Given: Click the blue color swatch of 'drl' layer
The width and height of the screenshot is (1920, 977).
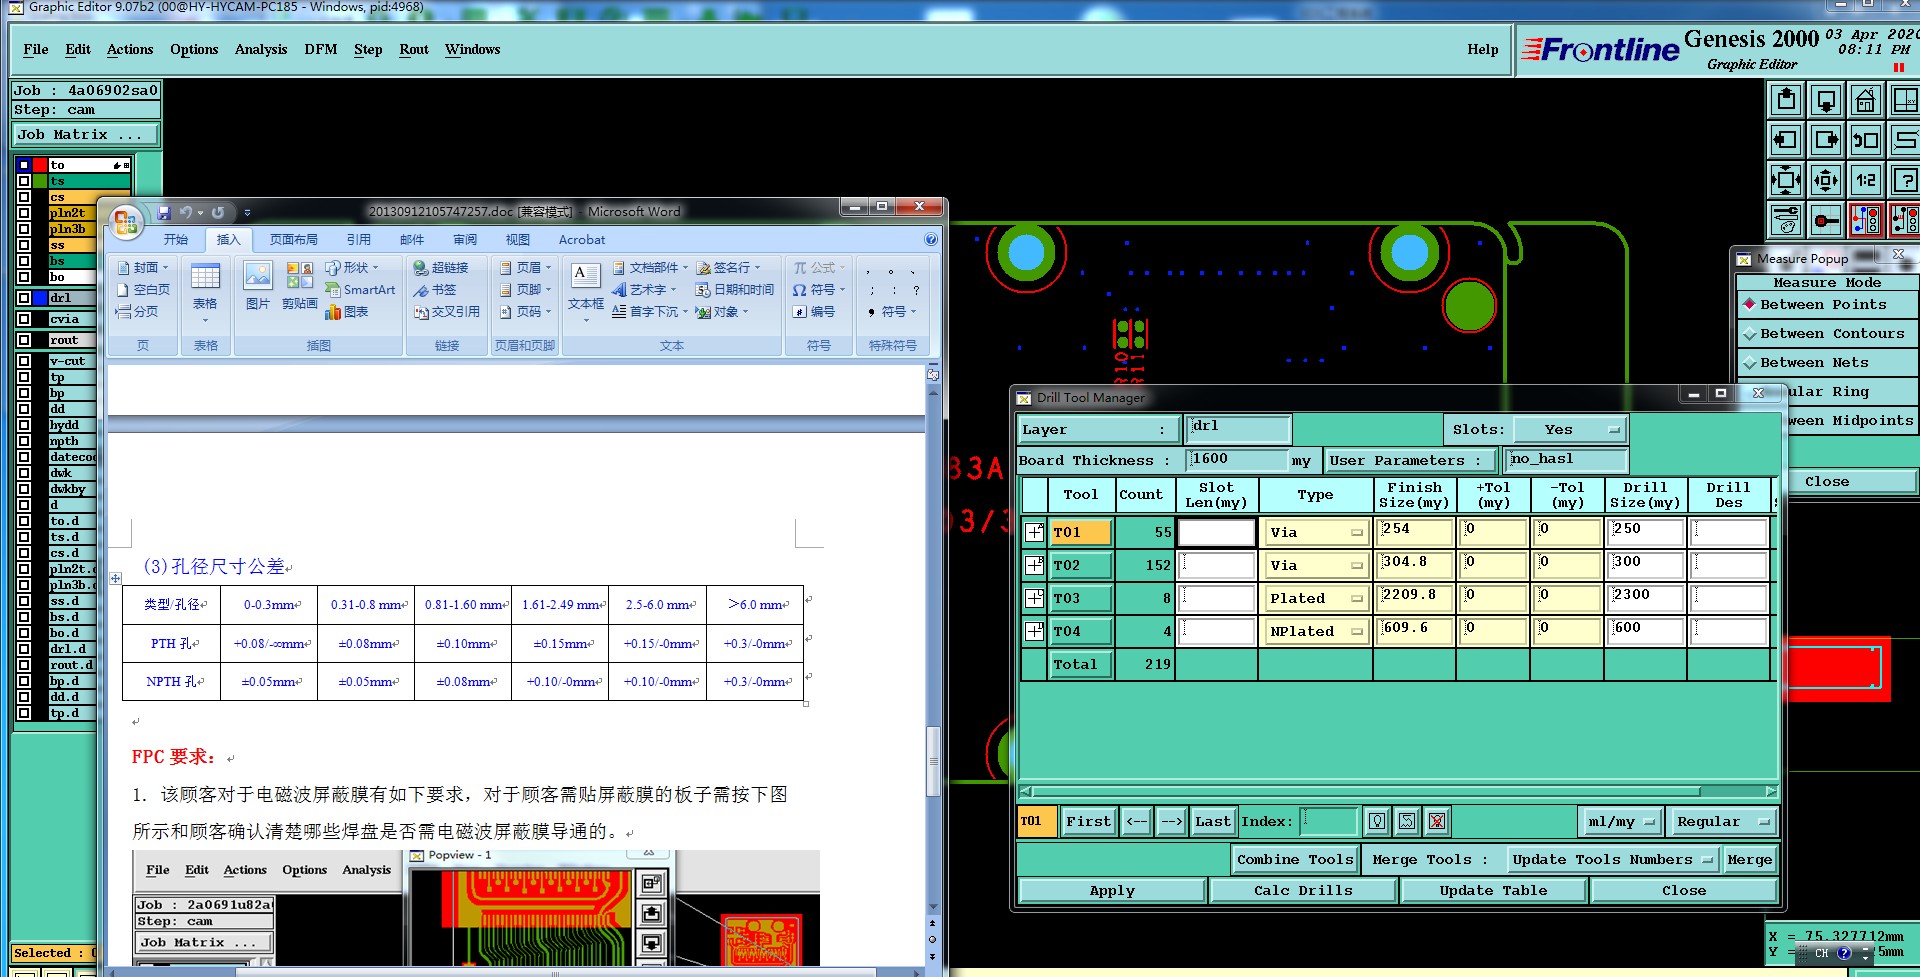Looking at the screenshot, I should [40, 298].
